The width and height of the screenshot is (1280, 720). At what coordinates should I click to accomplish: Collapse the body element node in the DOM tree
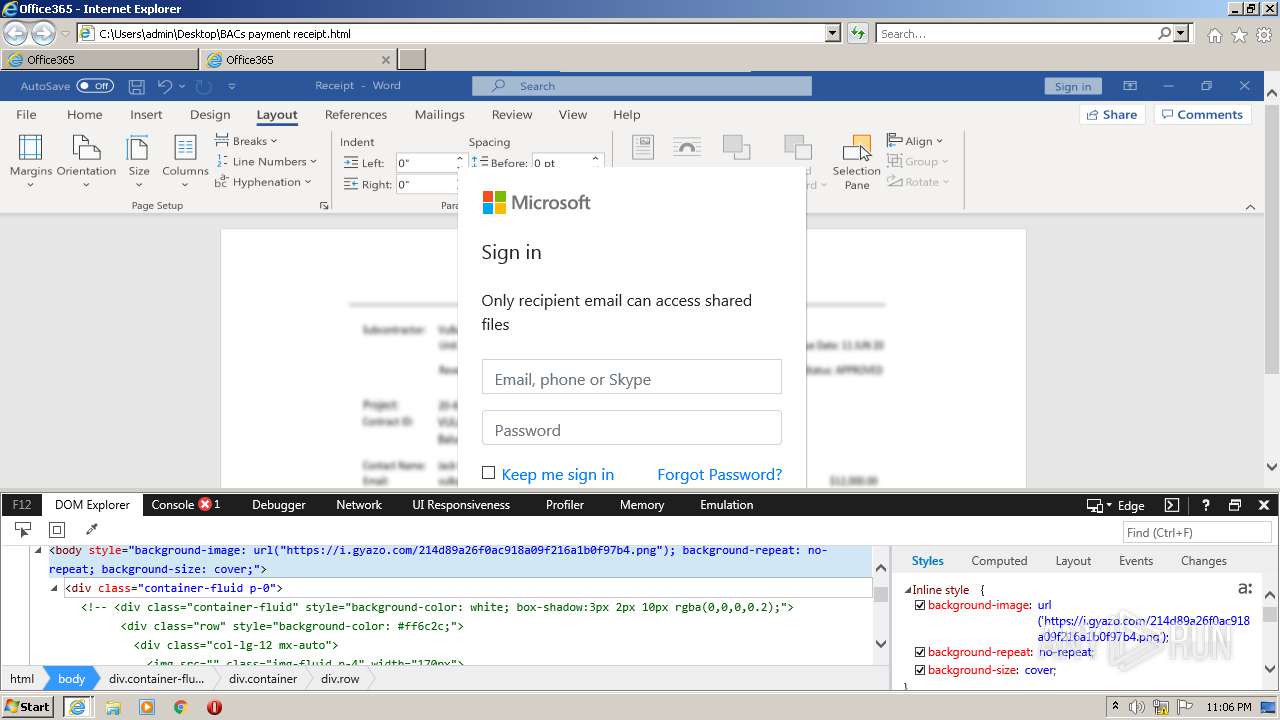[38, 550]
